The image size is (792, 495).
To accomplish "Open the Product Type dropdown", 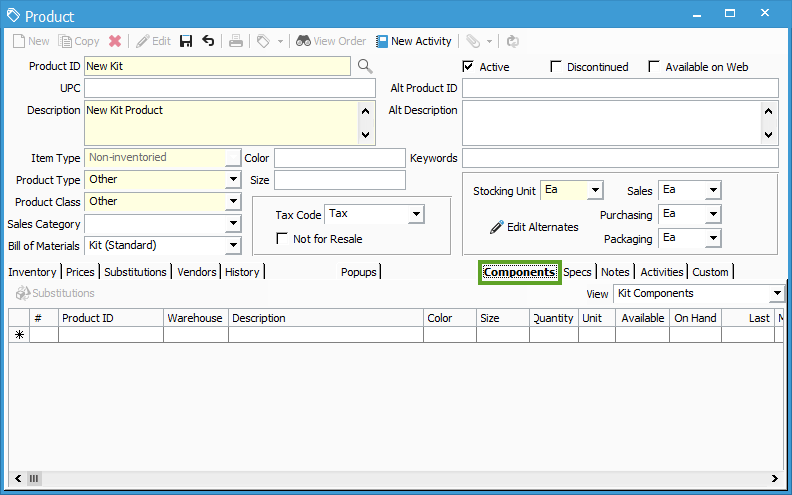I will click(x=233, y=179).
